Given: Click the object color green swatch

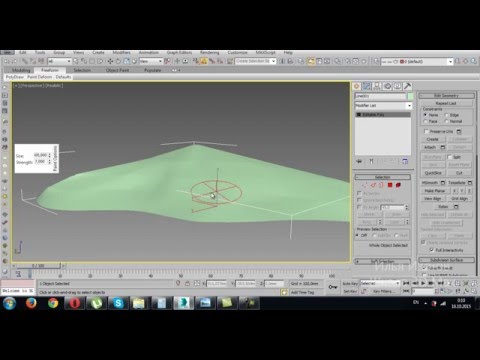Looking at the screenshot, I should [410, 96].
